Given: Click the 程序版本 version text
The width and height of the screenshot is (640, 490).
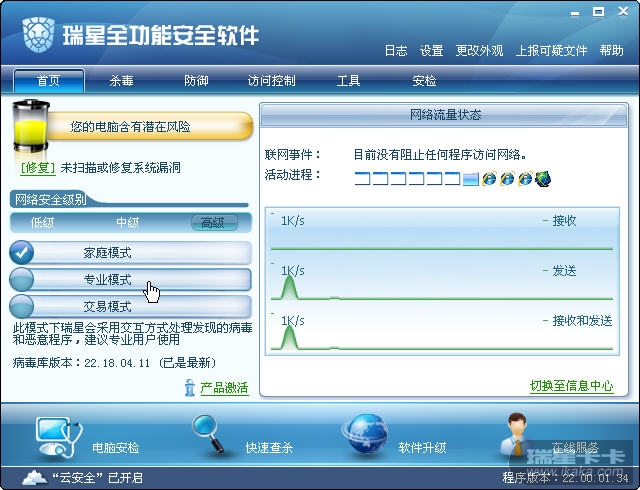Looking at the screenshot, I should pos(565,477).
